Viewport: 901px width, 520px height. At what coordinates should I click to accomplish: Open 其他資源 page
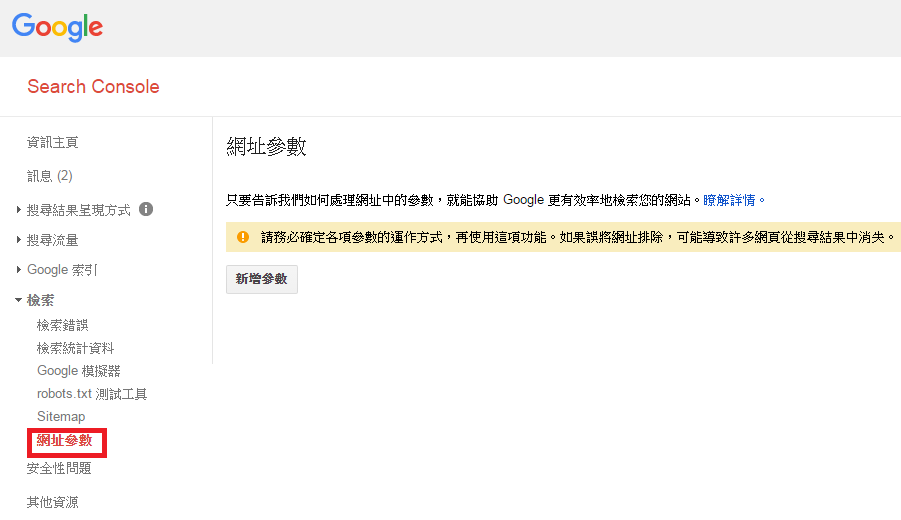click(52, 502)
